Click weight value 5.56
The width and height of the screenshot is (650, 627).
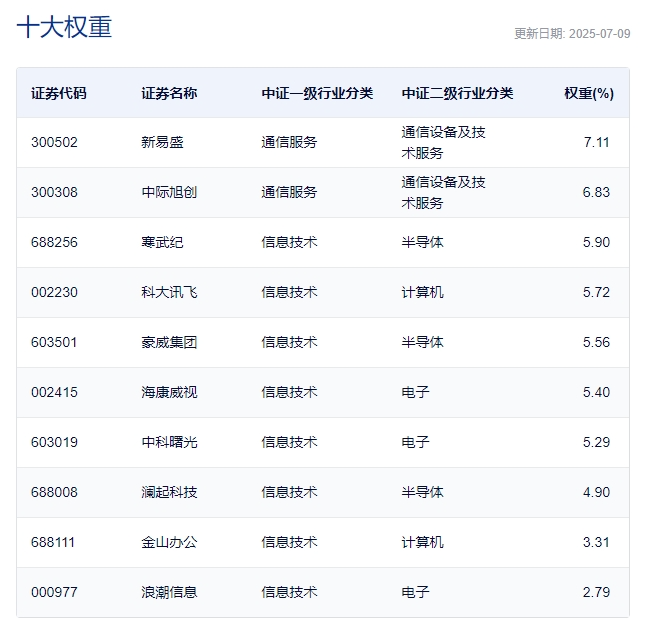[596, 342]
